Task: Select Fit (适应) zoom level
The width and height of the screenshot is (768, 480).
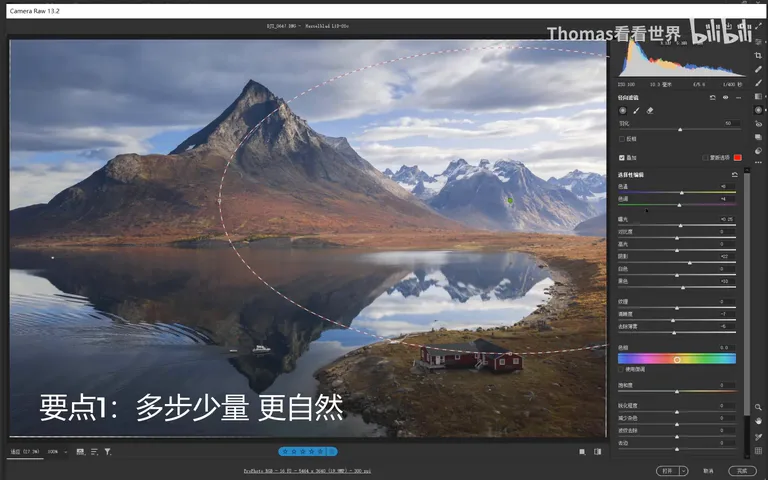Action: click(25, 452)
